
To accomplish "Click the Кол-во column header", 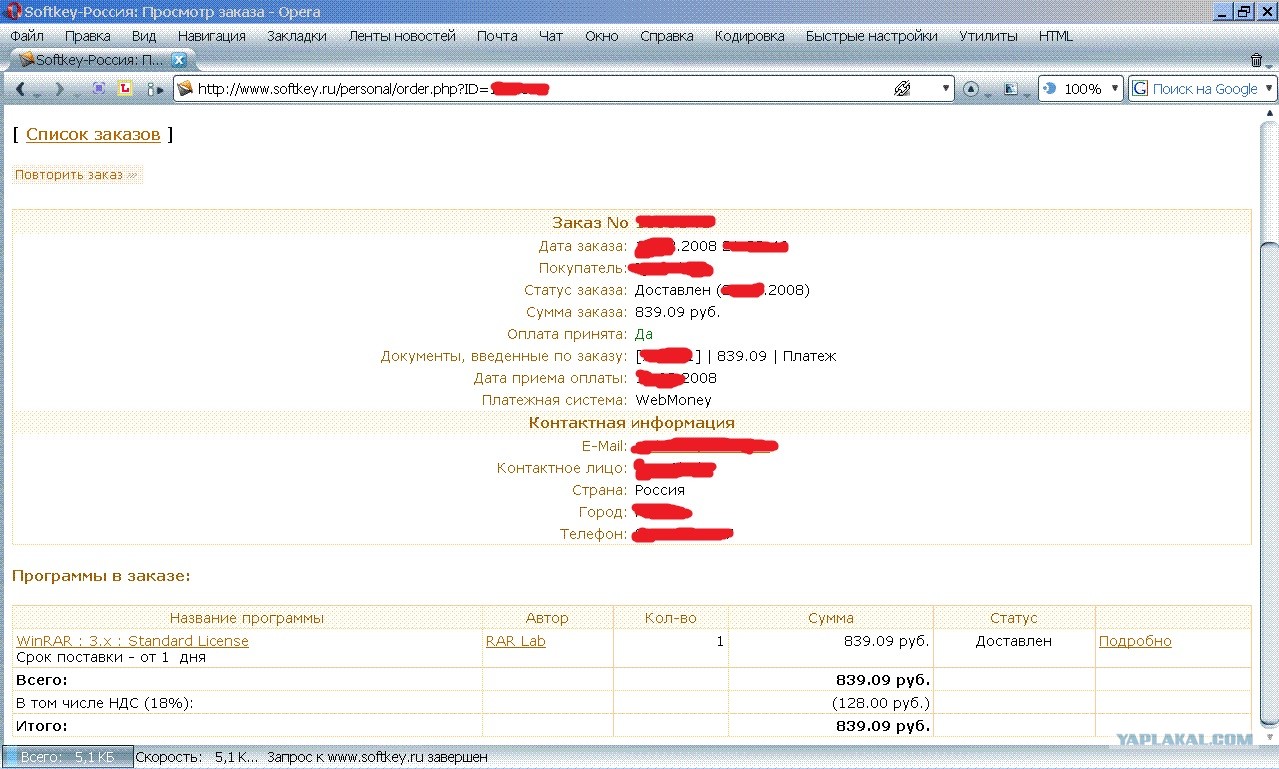I will (x=670, y=618).
